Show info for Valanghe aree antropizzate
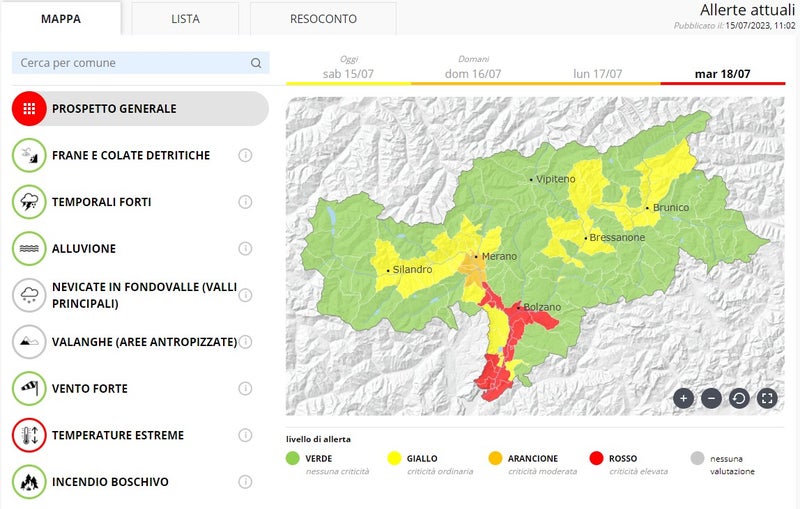 pyautogui.click(x=245, y=342)
